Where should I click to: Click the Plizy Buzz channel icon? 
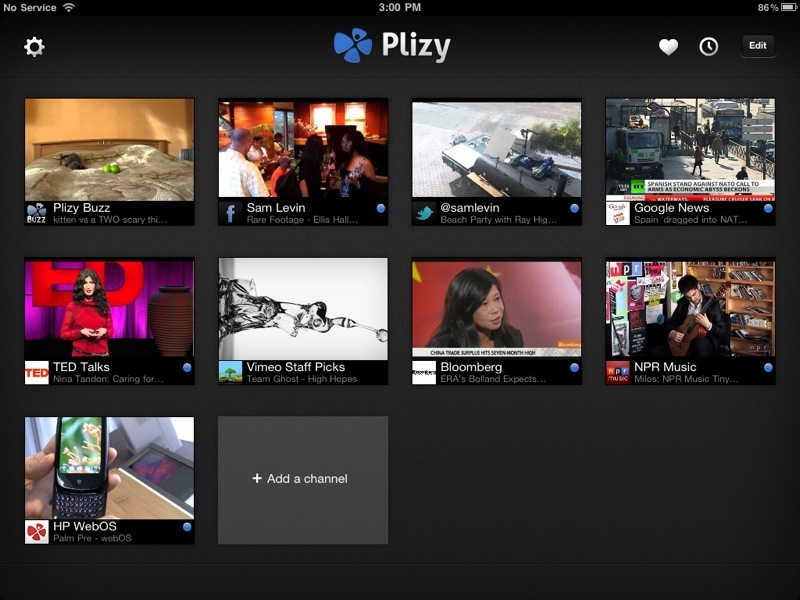[x=36, y=213]
